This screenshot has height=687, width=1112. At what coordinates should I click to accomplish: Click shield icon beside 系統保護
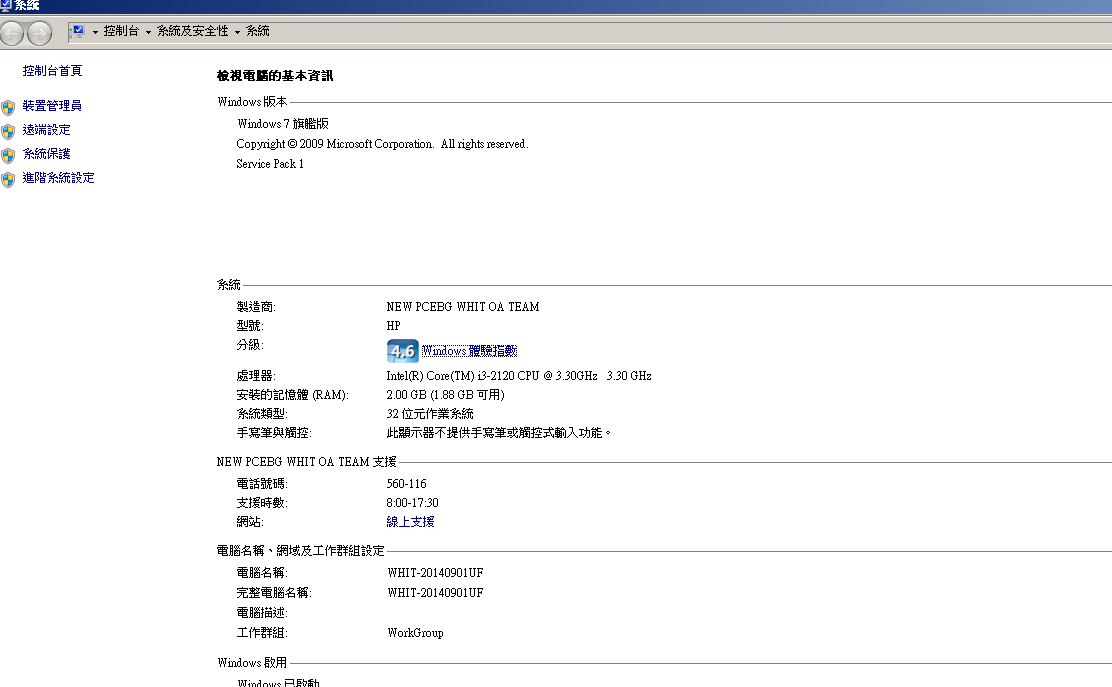click(8, 156)
